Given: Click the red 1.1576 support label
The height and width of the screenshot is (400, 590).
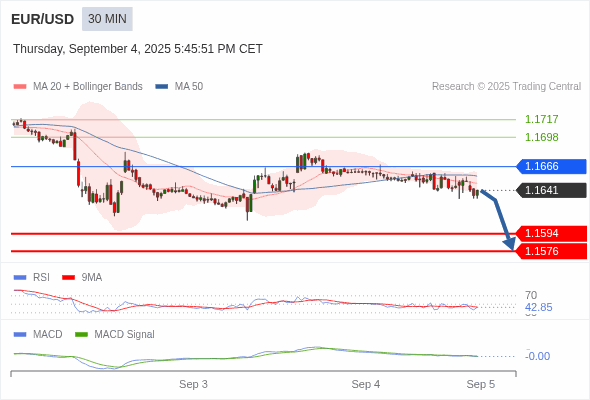Looking at the screenshot, I should [x=551, y=251].
